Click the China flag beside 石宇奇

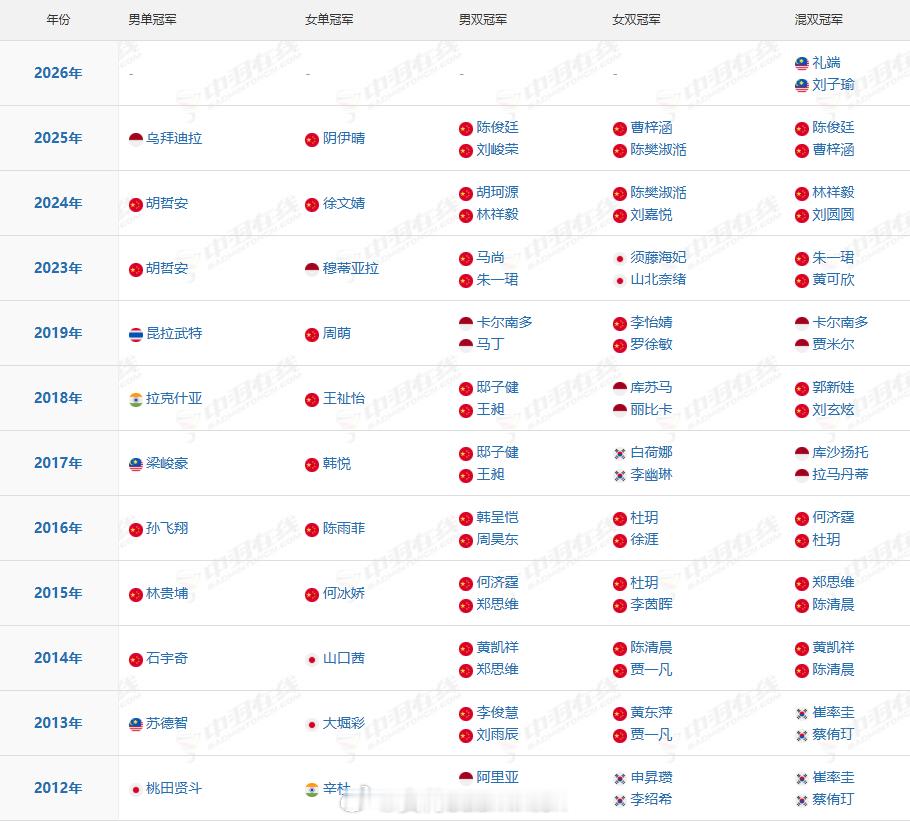click(136, 659)
